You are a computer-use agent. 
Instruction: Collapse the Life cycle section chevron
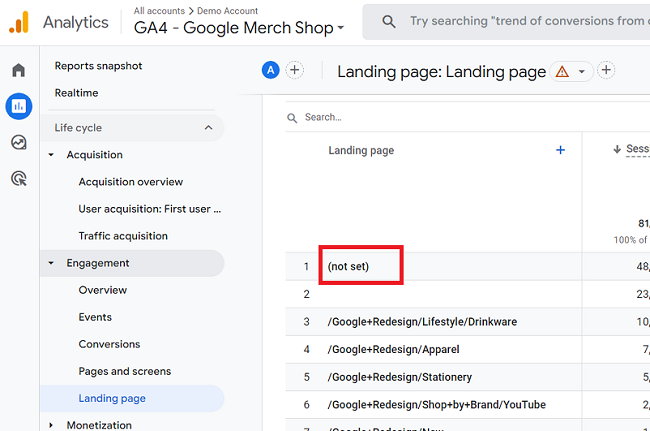coord(209,128)
